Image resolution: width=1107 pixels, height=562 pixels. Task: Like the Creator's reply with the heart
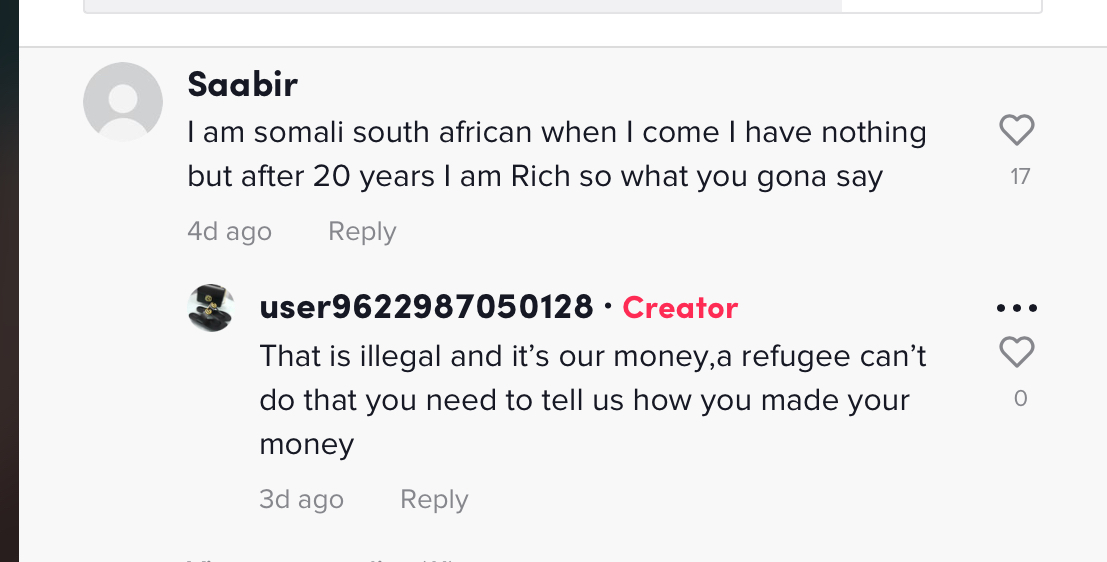pos(1017,352)
